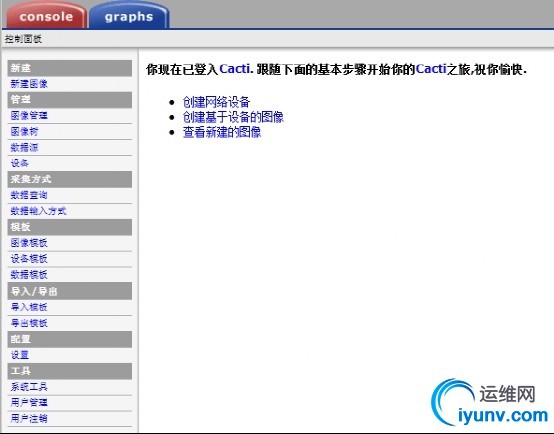This screenshot has width=554, height=434.
Task: Select 用户注销 to log out
Action: [x=29, y=418]
